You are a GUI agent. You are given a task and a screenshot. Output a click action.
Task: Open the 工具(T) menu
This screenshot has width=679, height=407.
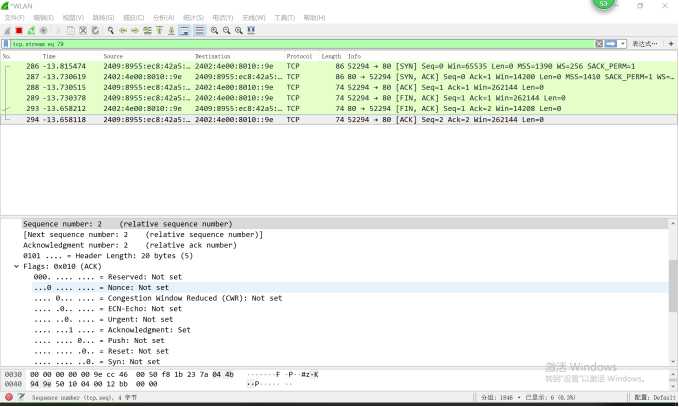(x=285, y=17)
